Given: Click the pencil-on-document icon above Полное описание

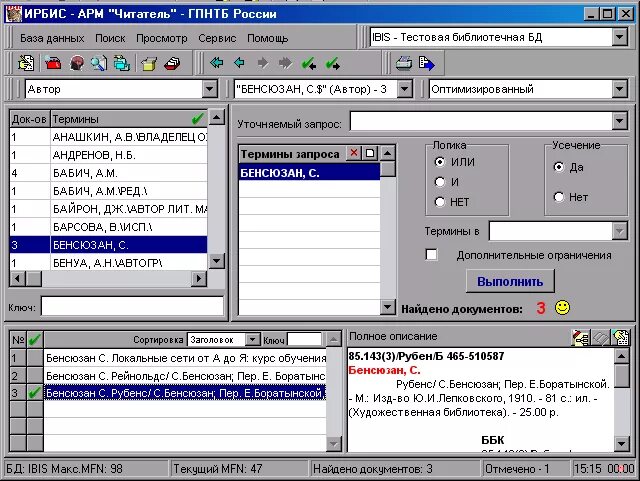Looking at the screenshot, I should pyautogui.click(x=620, y=338).
